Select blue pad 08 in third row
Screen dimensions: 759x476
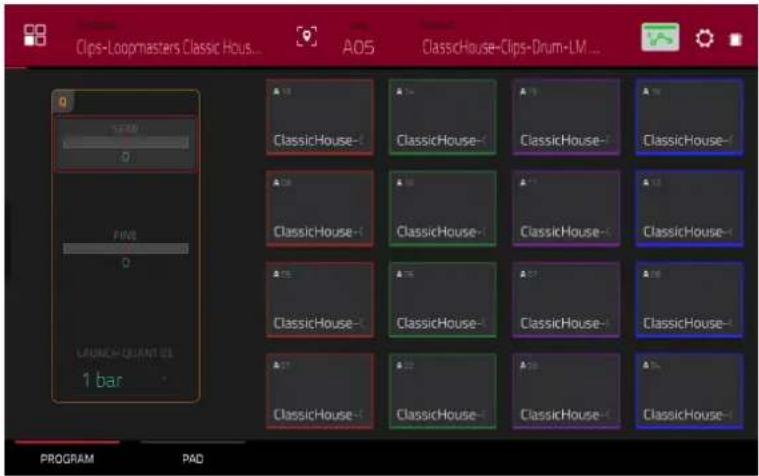(x=689, y=300)
